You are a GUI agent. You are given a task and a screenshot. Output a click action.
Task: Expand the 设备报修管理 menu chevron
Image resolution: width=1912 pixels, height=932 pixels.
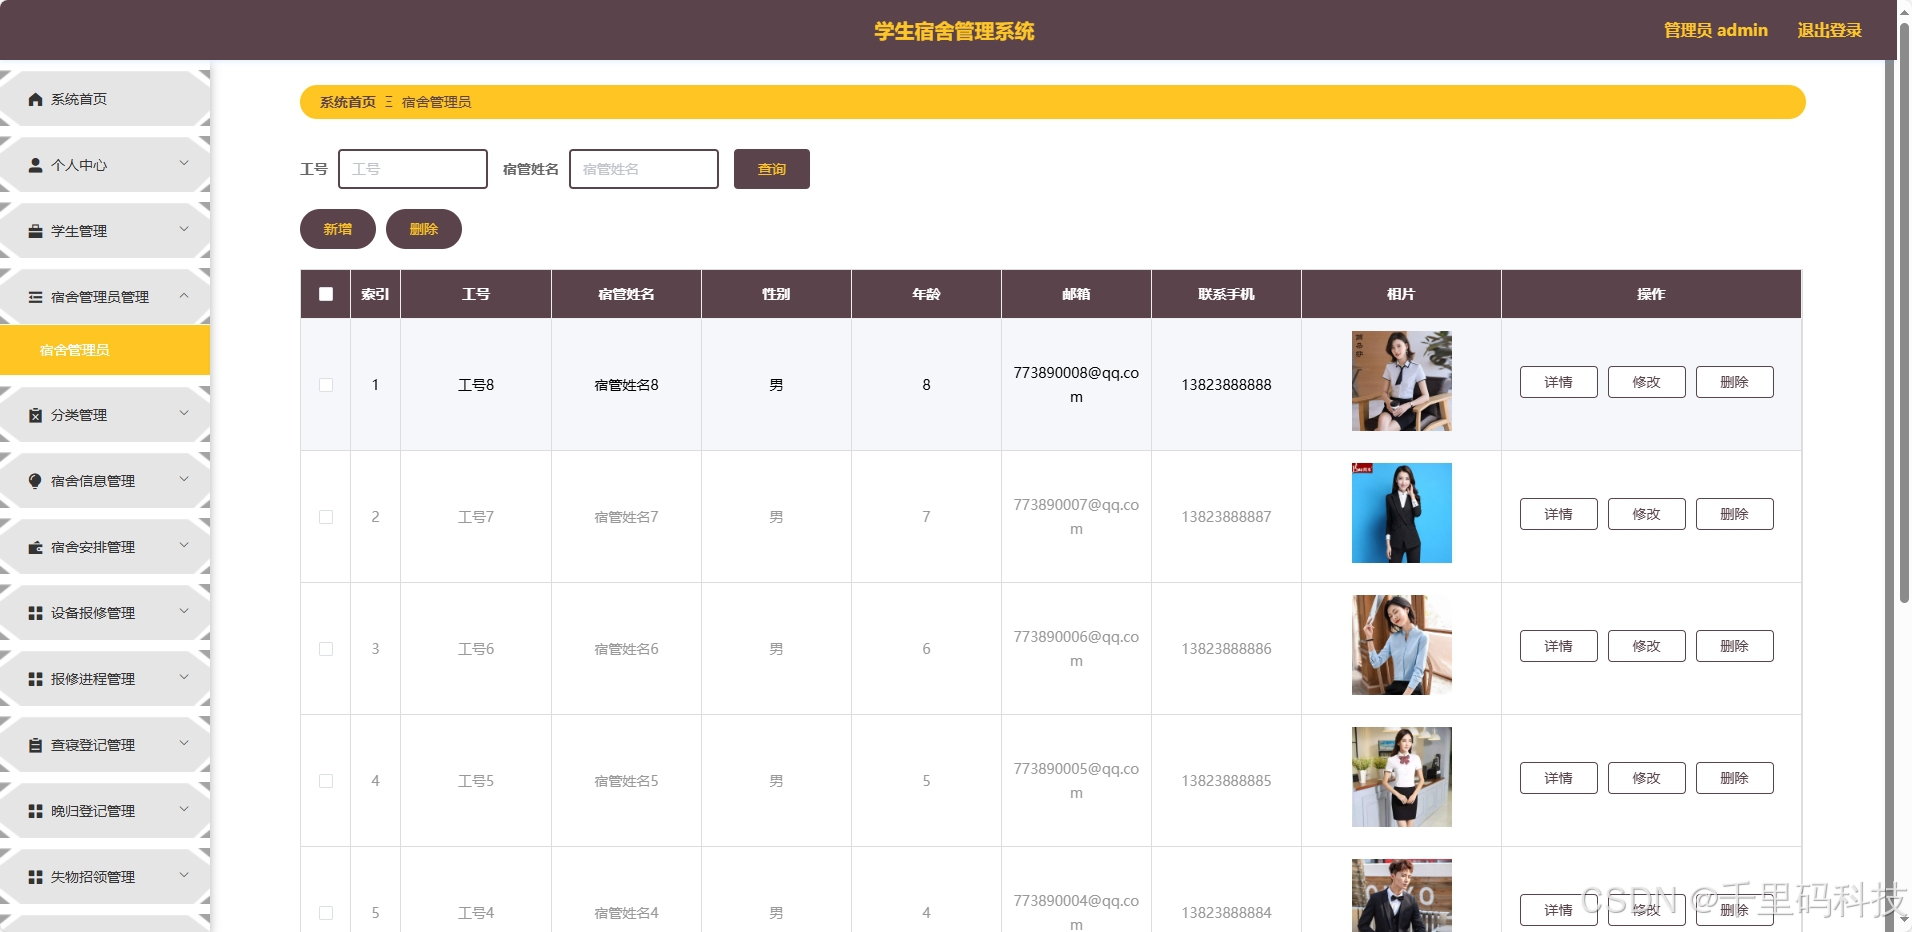[x=184, y=611]
